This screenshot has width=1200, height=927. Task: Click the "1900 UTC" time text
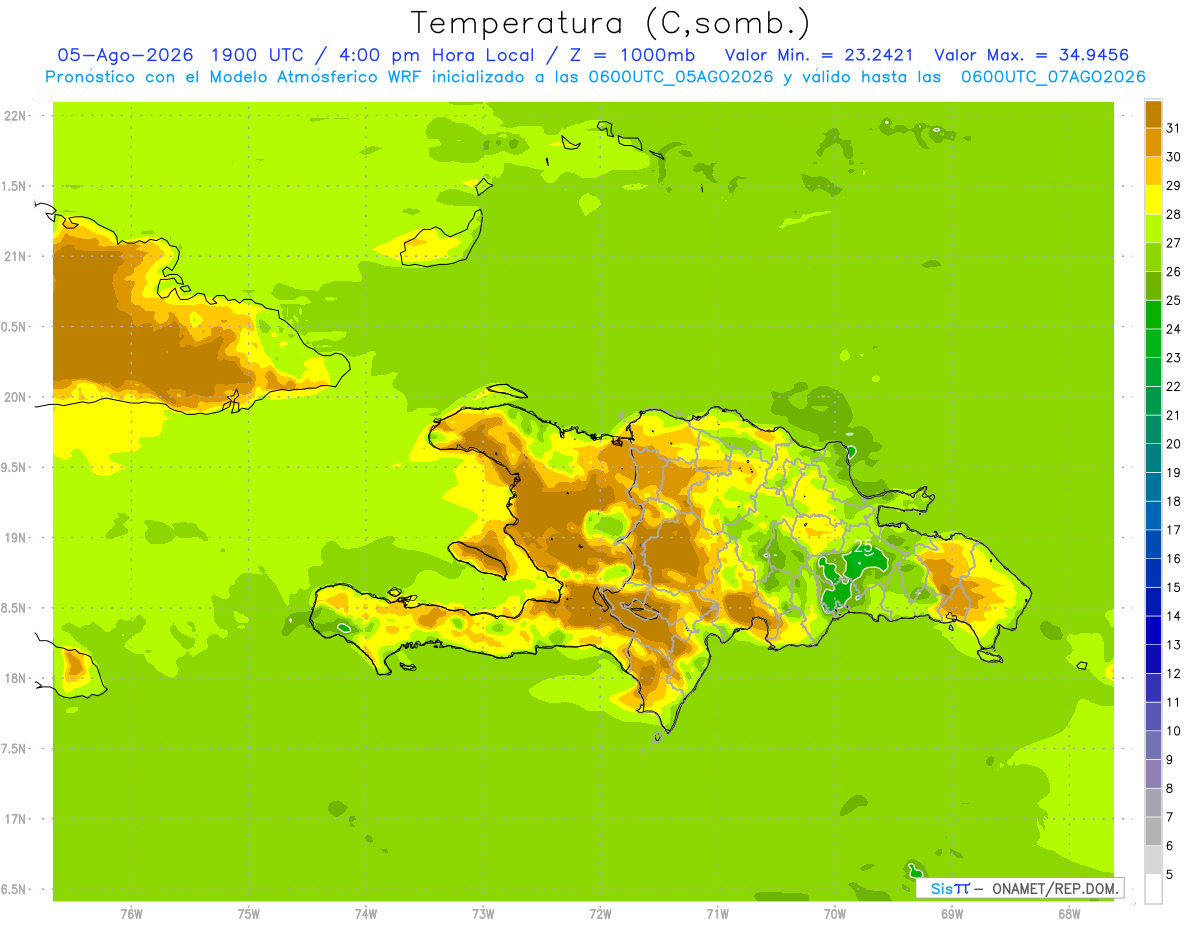pos(259,55)
